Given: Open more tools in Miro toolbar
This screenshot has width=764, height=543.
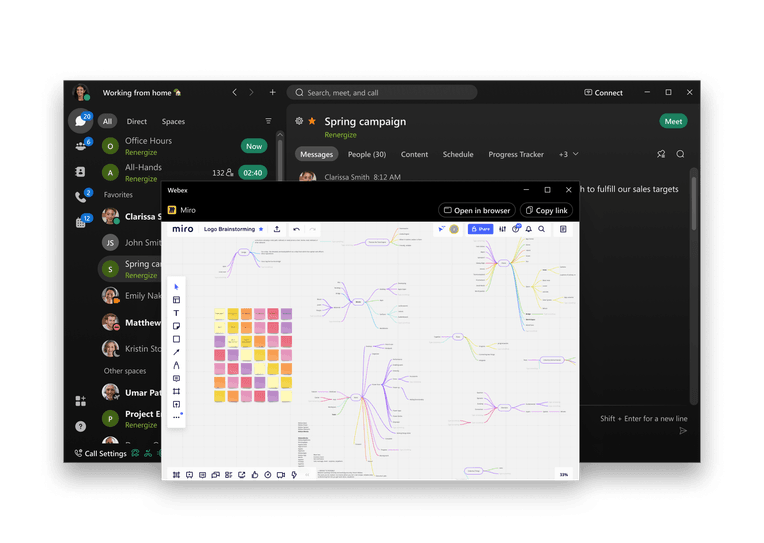Looking at the screenshot, I should pos(176,417).
